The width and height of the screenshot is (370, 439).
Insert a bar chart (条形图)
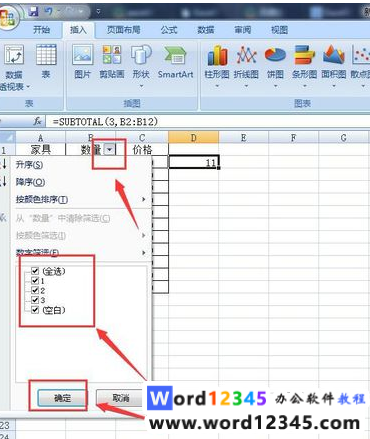(304, 66)
